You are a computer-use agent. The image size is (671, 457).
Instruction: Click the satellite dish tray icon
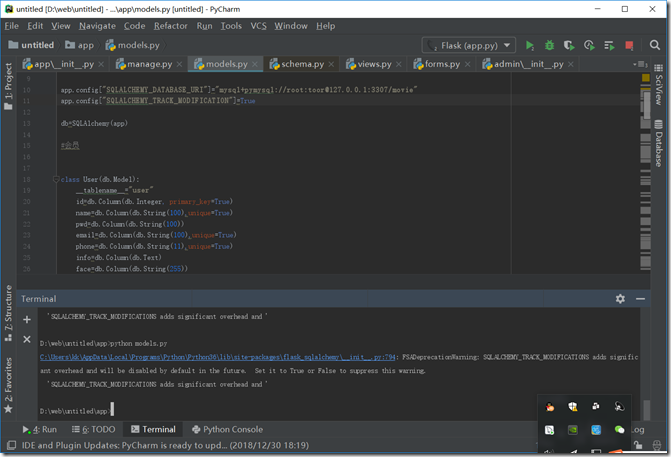[x=619, y=407]
